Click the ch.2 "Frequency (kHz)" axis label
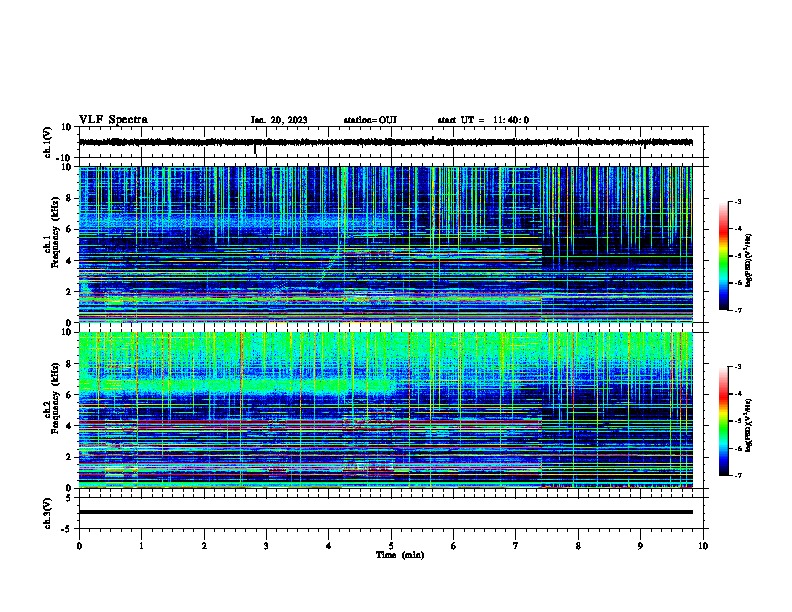 (x=55, y=398)
